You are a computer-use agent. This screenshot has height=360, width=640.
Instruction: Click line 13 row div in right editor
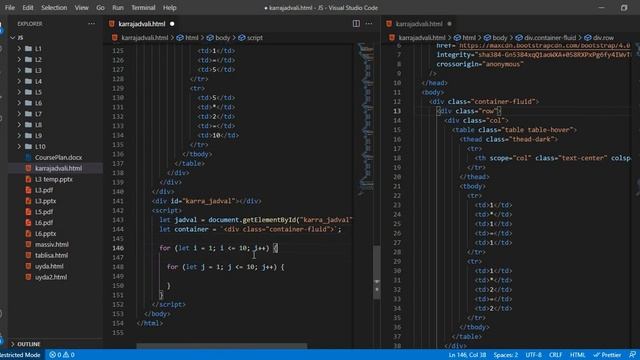tap(469, 111)
